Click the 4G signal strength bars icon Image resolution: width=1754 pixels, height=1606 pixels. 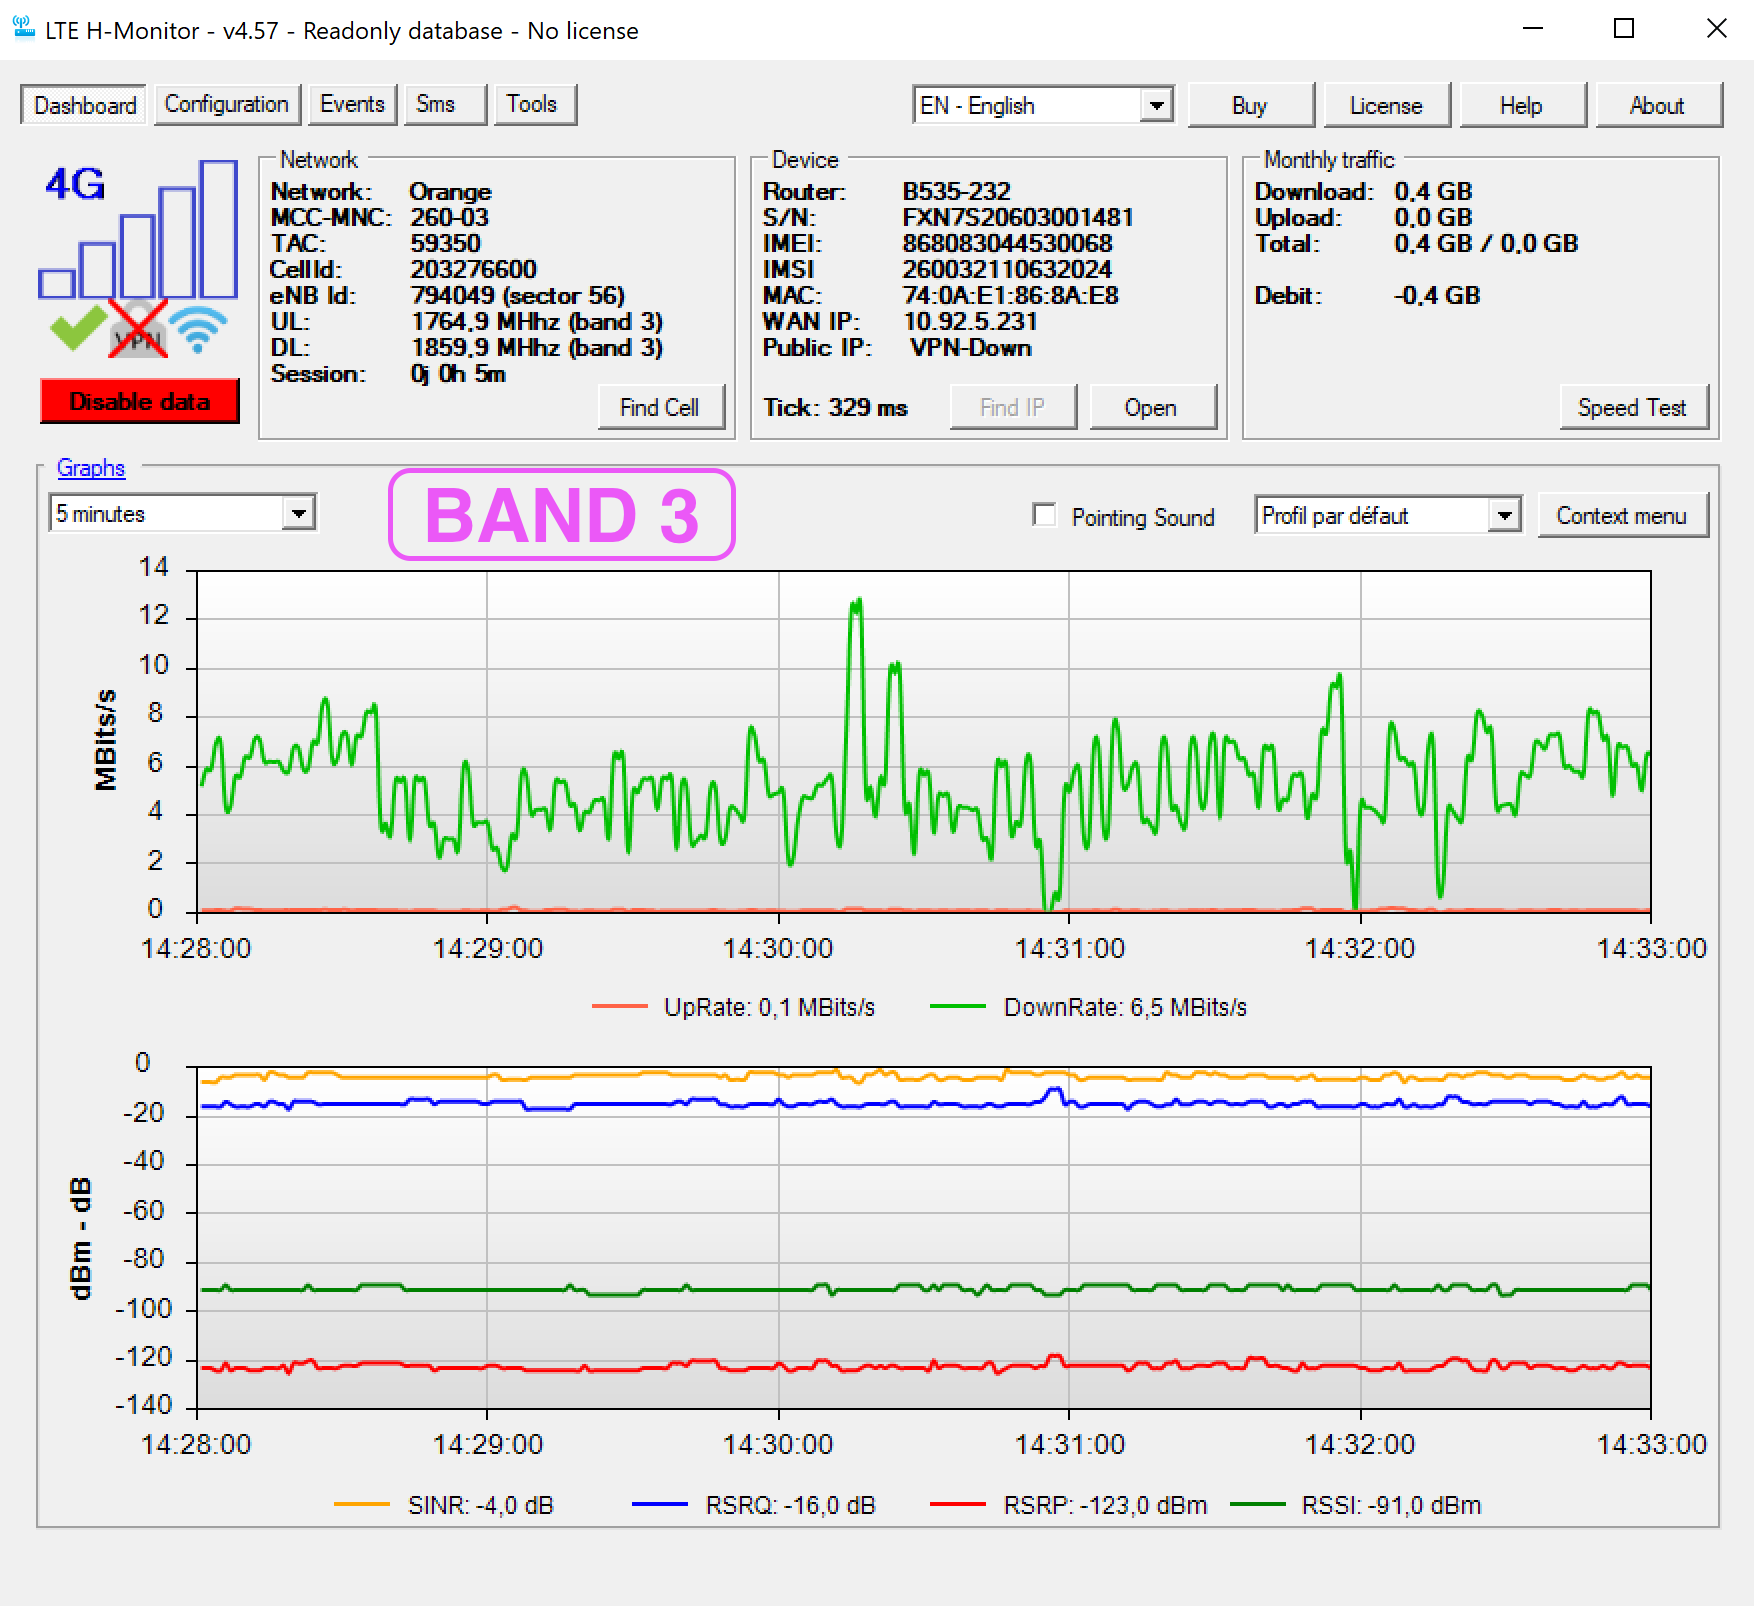(x=138, y=230)
